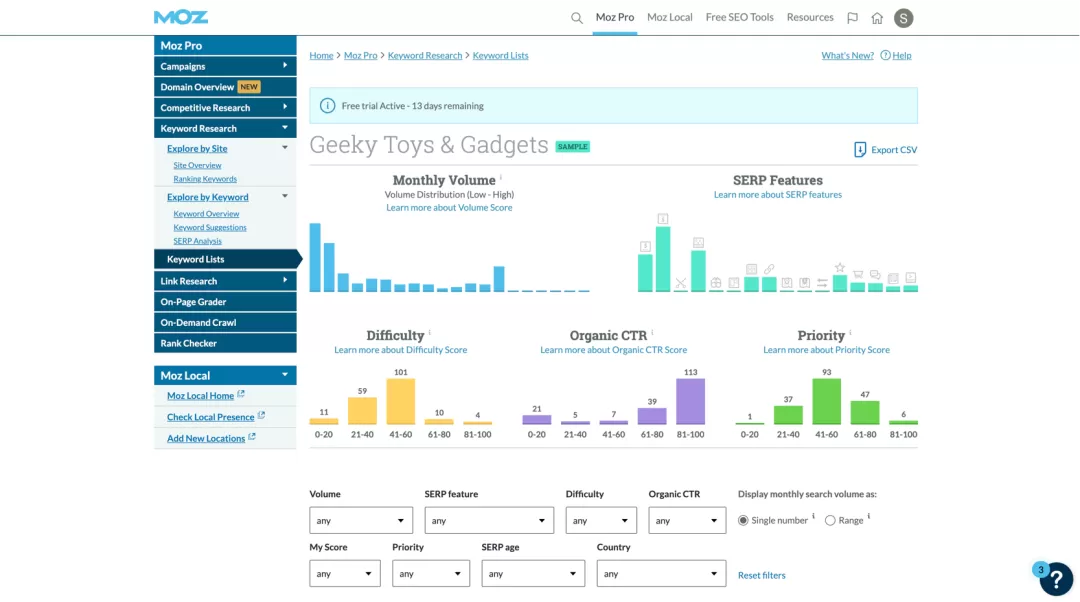
Task: Open the SERP feature filter dropdown
Action: (x=489, y=521)
